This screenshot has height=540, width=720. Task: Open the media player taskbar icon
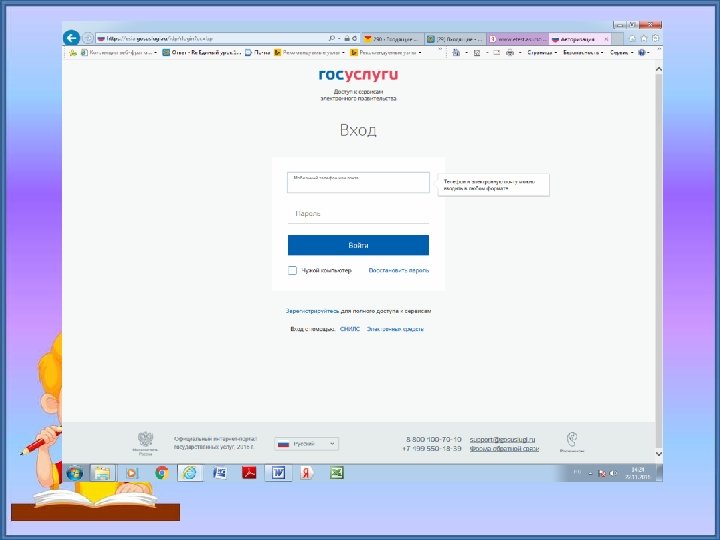coord(131,473)
